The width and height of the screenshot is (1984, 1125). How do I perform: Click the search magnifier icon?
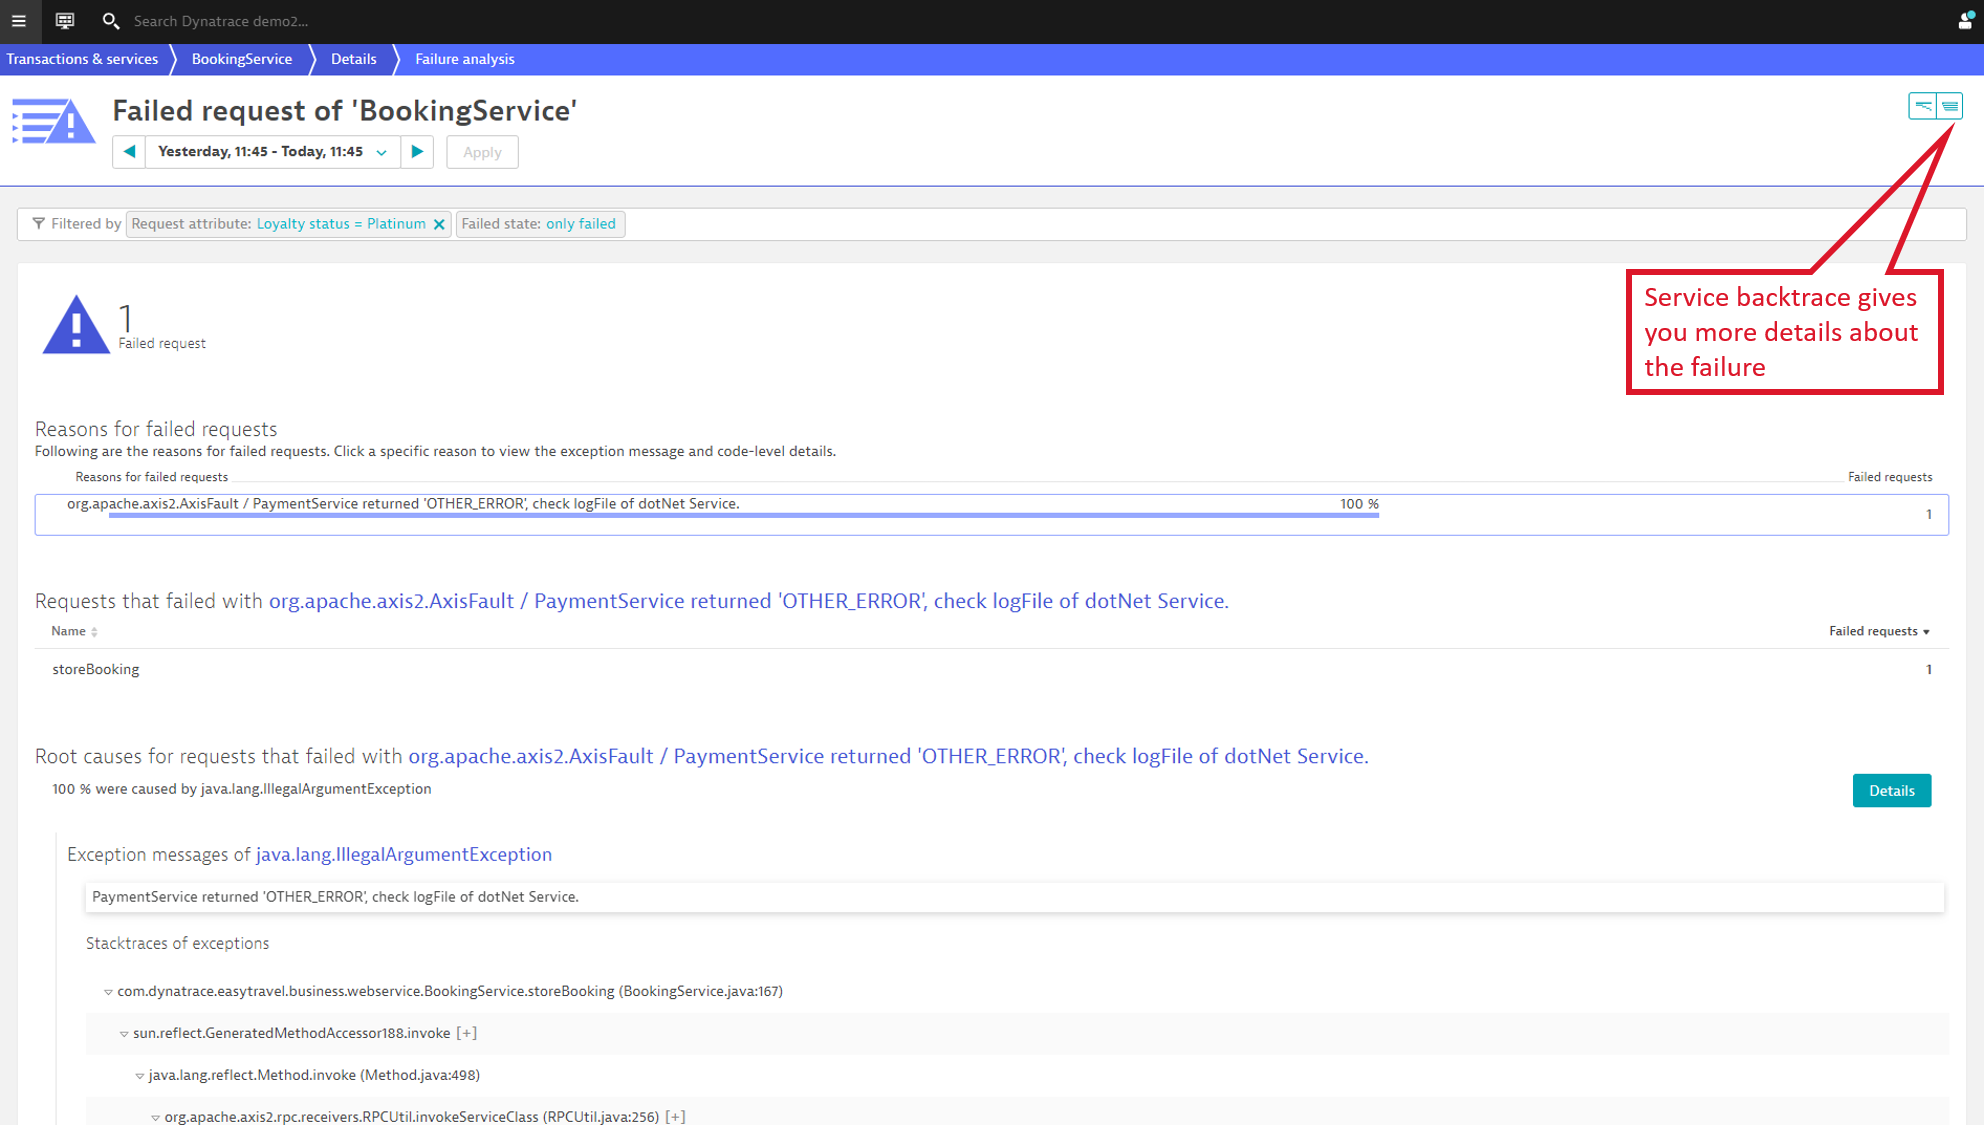pos(110,21)
